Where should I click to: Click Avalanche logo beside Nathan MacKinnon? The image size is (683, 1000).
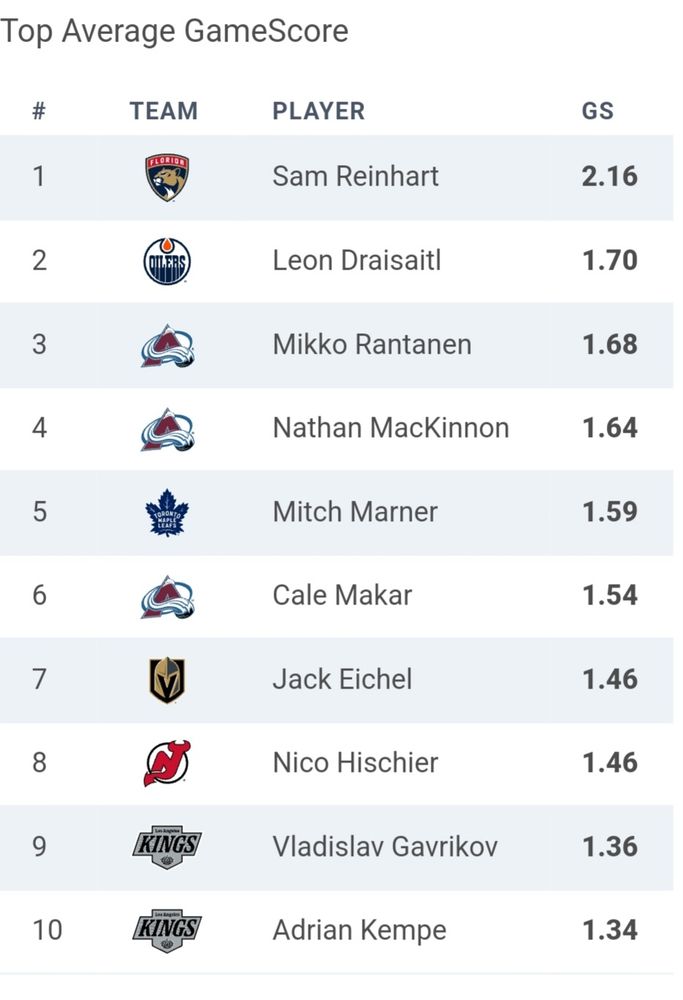point(167,429)
